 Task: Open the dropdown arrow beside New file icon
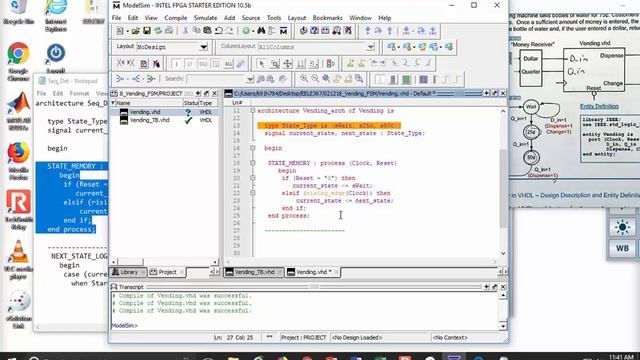(127, 31)
